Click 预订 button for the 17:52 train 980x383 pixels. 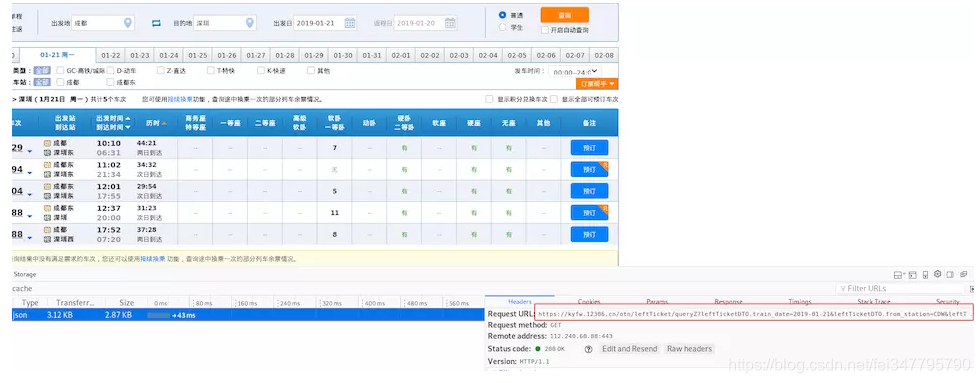(x=589, y=234)
